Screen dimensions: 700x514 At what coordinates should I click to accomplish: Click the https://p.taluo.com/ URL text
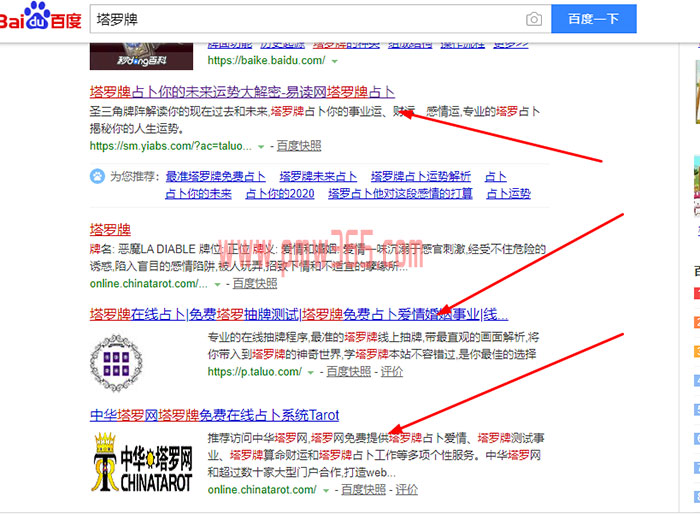pos(255,372)
